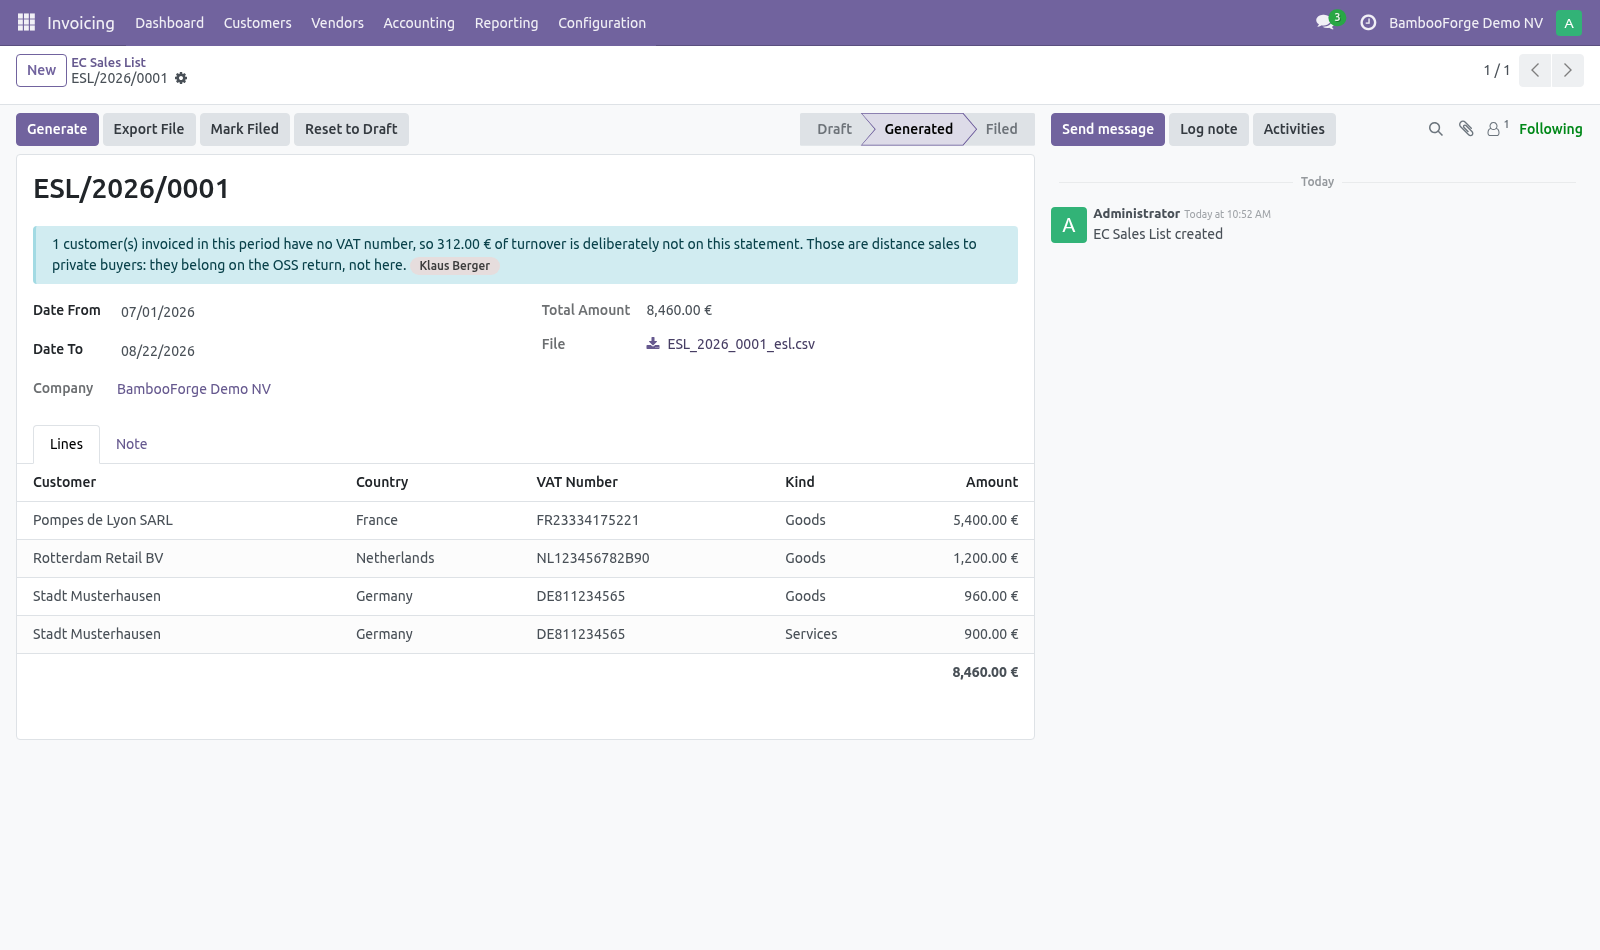Click Send message button
Viewport: 1600px width, 950px height.
[x=1108, y=129]
